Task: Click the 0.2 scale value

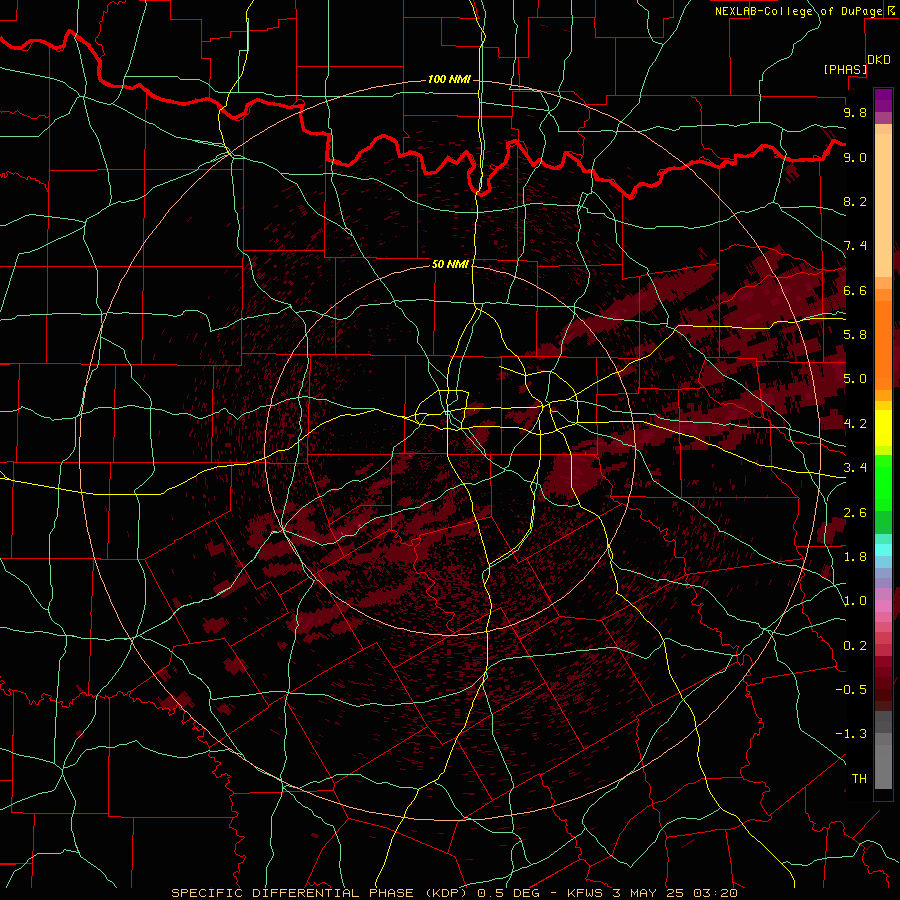Action: (x=855, y=646)
